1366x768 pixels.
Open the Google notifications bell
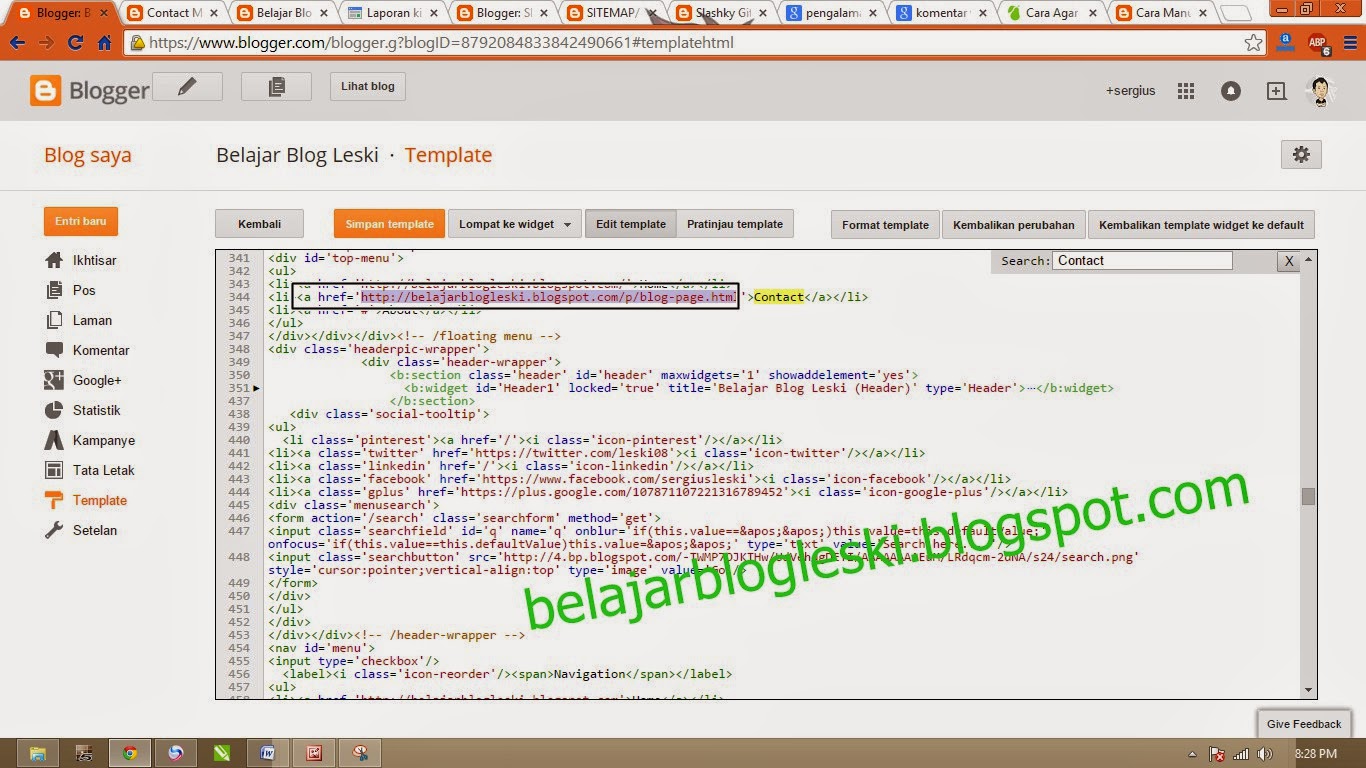coord(1231,91)
